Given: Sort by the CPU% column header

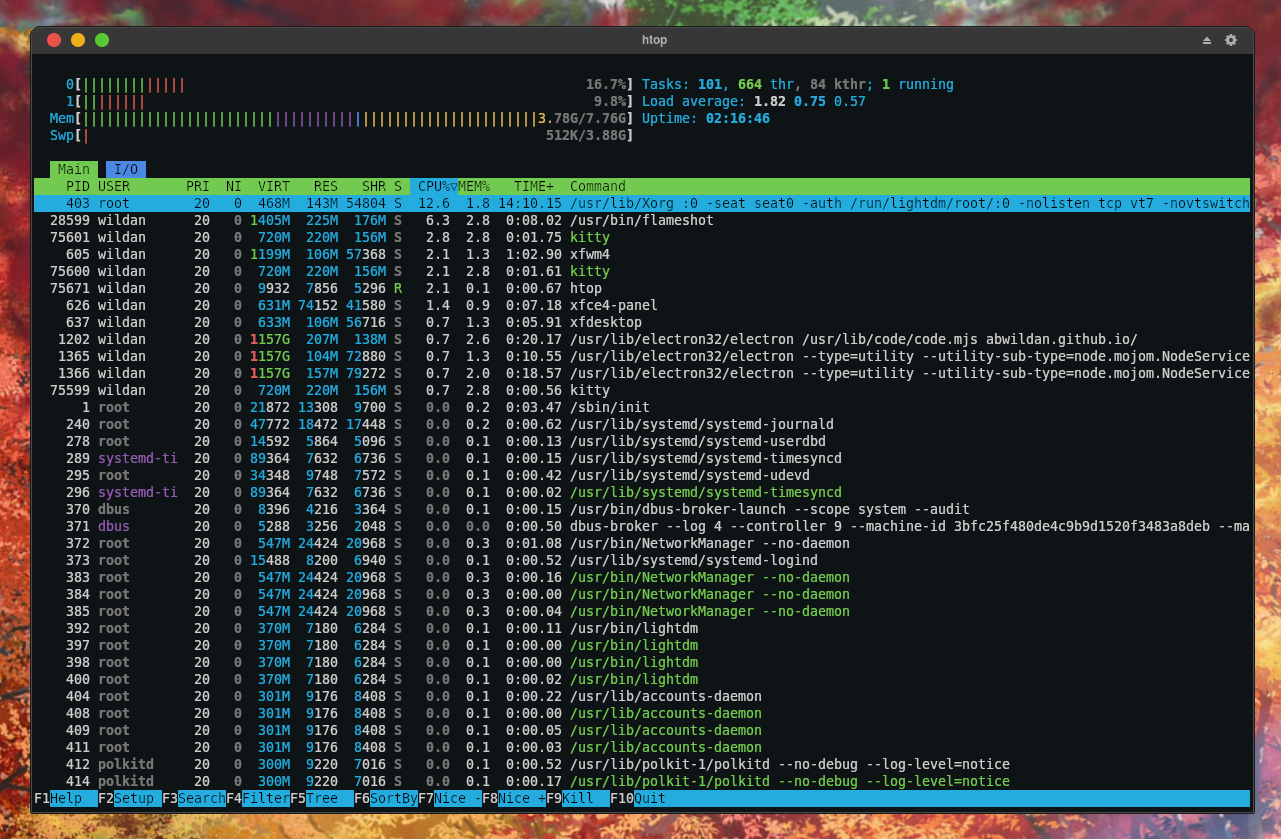Looking at the screenshot, I should point(434,186).
